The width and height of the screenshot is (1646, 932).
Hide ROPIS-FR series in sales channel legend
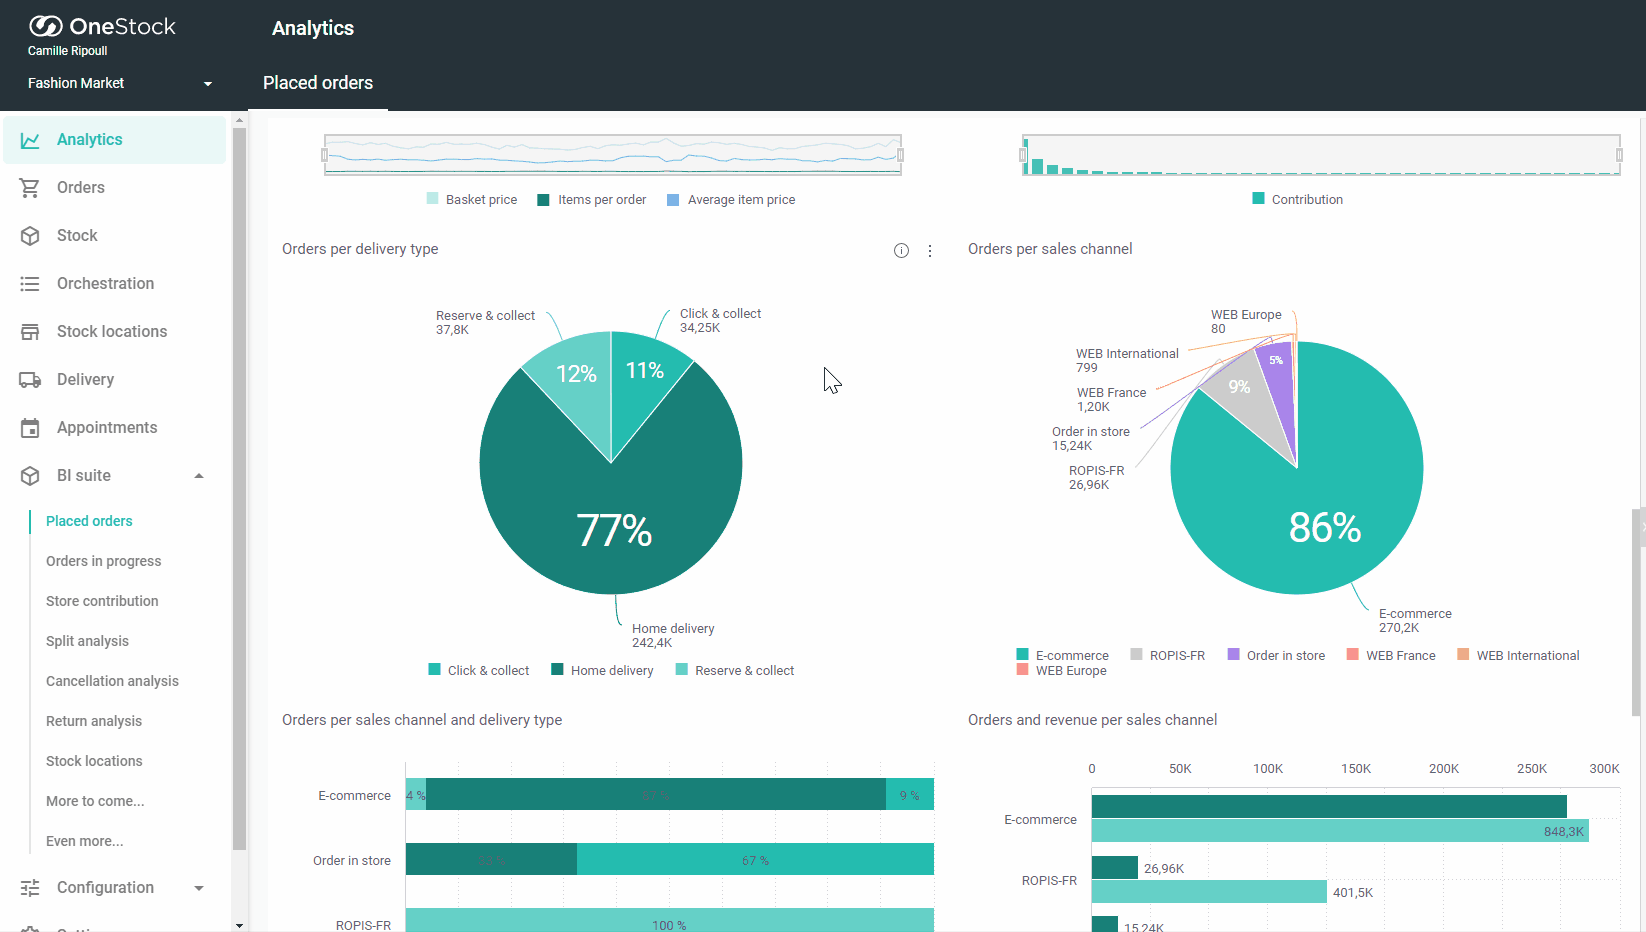1167,655
